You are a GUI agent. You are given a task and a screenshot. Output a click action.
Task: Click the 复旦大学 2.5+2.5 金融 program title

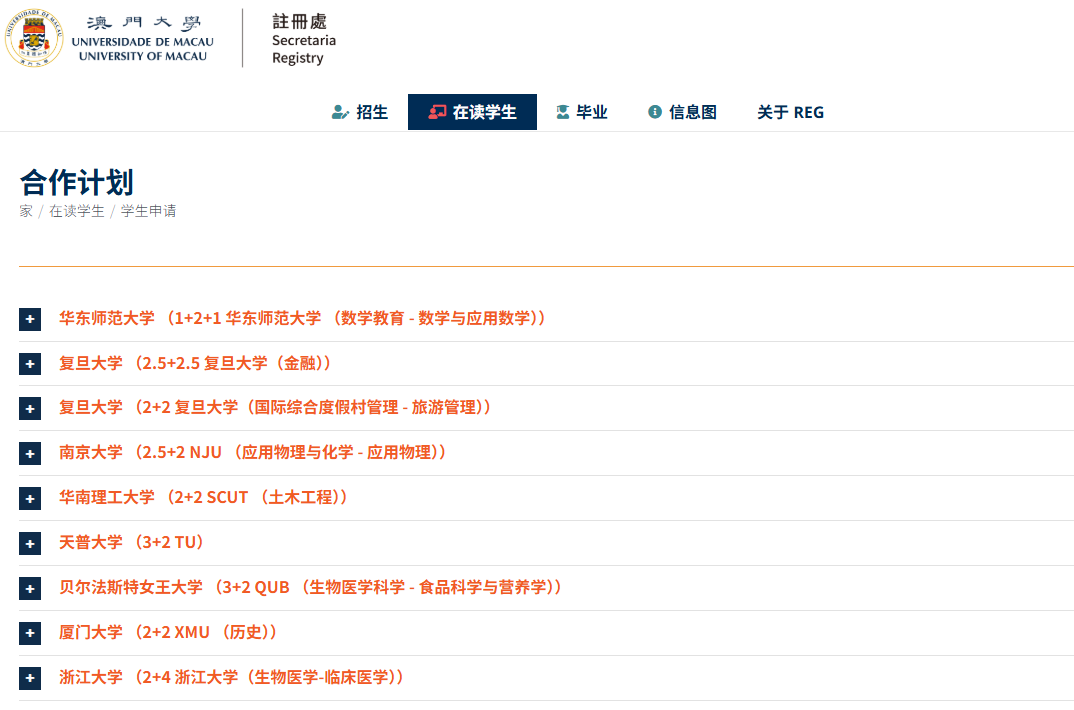[195, 363]
